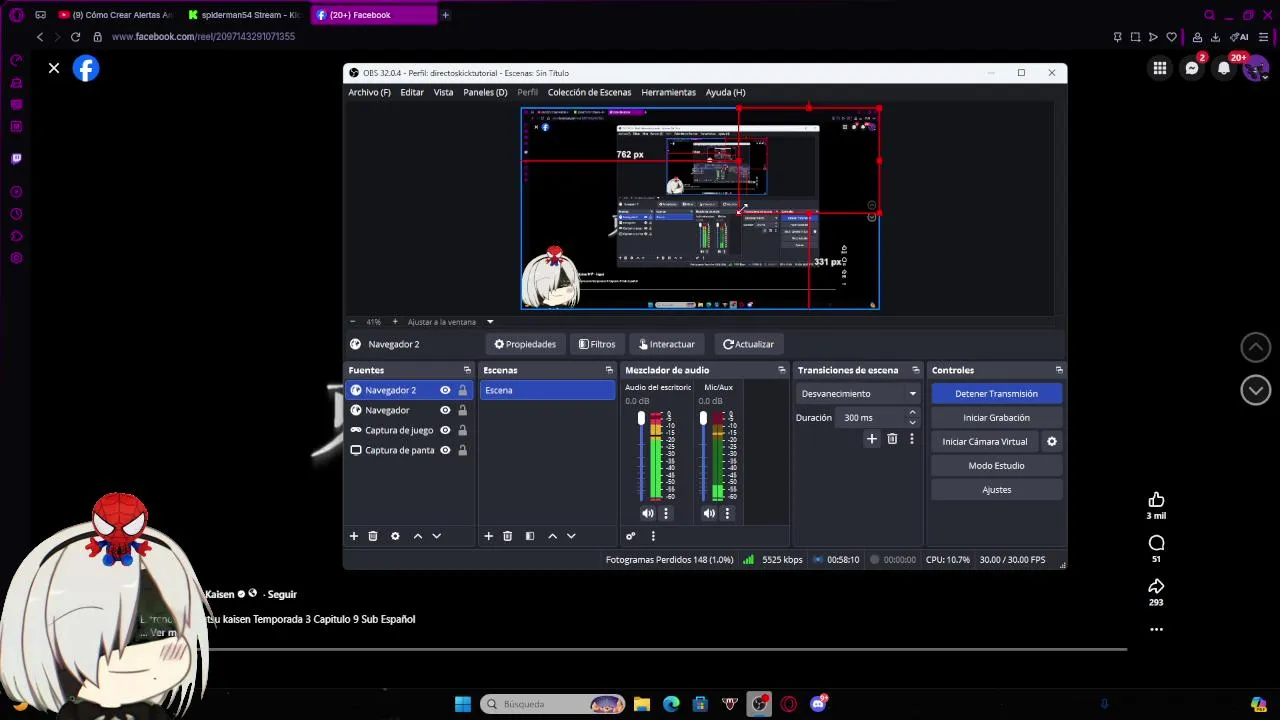
Task: Move scene down in Escenas panel
Action: 571,536
